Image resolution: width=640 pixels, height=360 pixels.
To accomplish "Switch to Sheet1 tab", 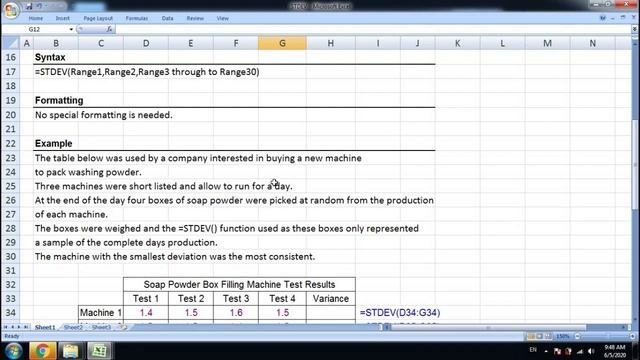I will click(45, 327).
